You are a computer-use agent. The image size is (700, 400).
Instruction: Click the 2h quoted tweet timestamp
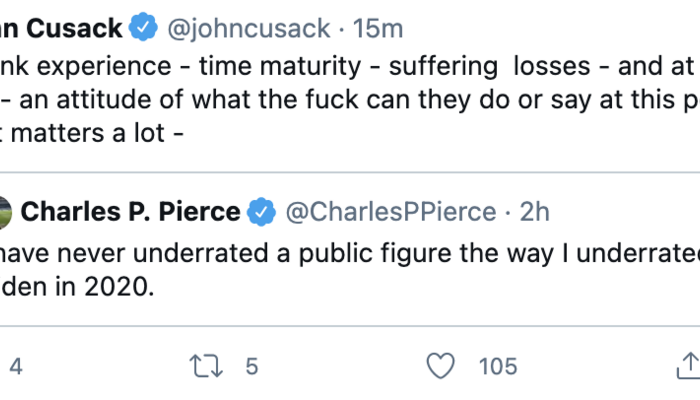[535, 212]
